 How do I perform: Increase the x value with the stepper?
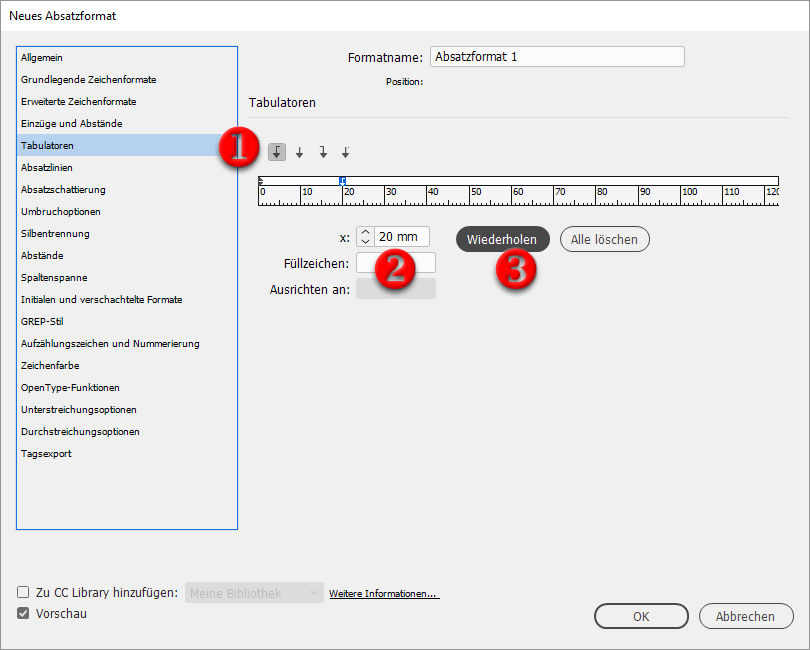[x=365, y=233]
